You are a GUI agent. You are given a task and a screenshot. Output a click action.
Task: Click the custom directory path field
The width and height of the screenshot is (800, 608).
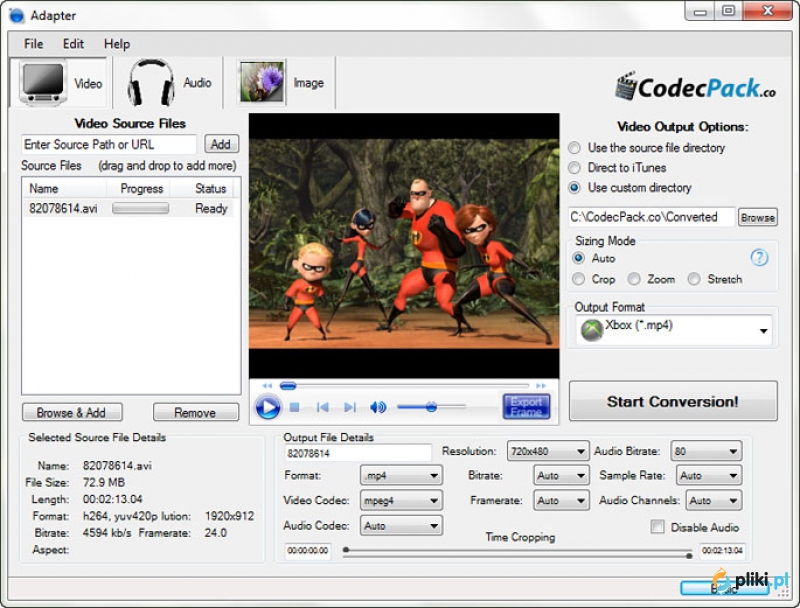click(x=651, y=217)
